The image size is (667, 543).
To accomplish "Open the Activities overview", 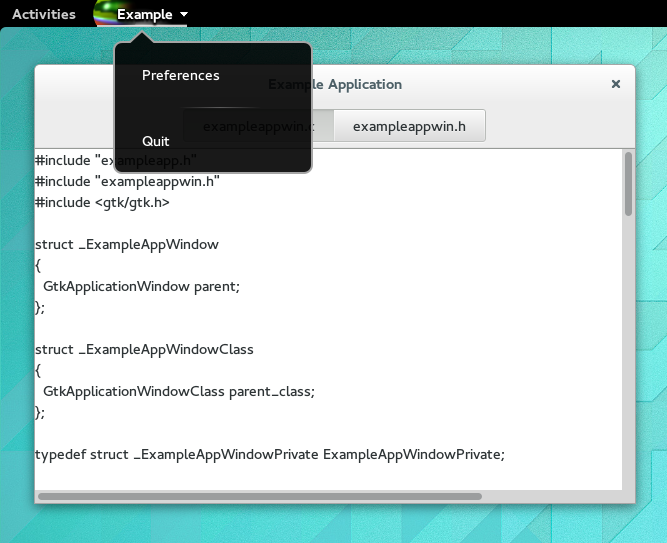I will (x=43, y=14).
